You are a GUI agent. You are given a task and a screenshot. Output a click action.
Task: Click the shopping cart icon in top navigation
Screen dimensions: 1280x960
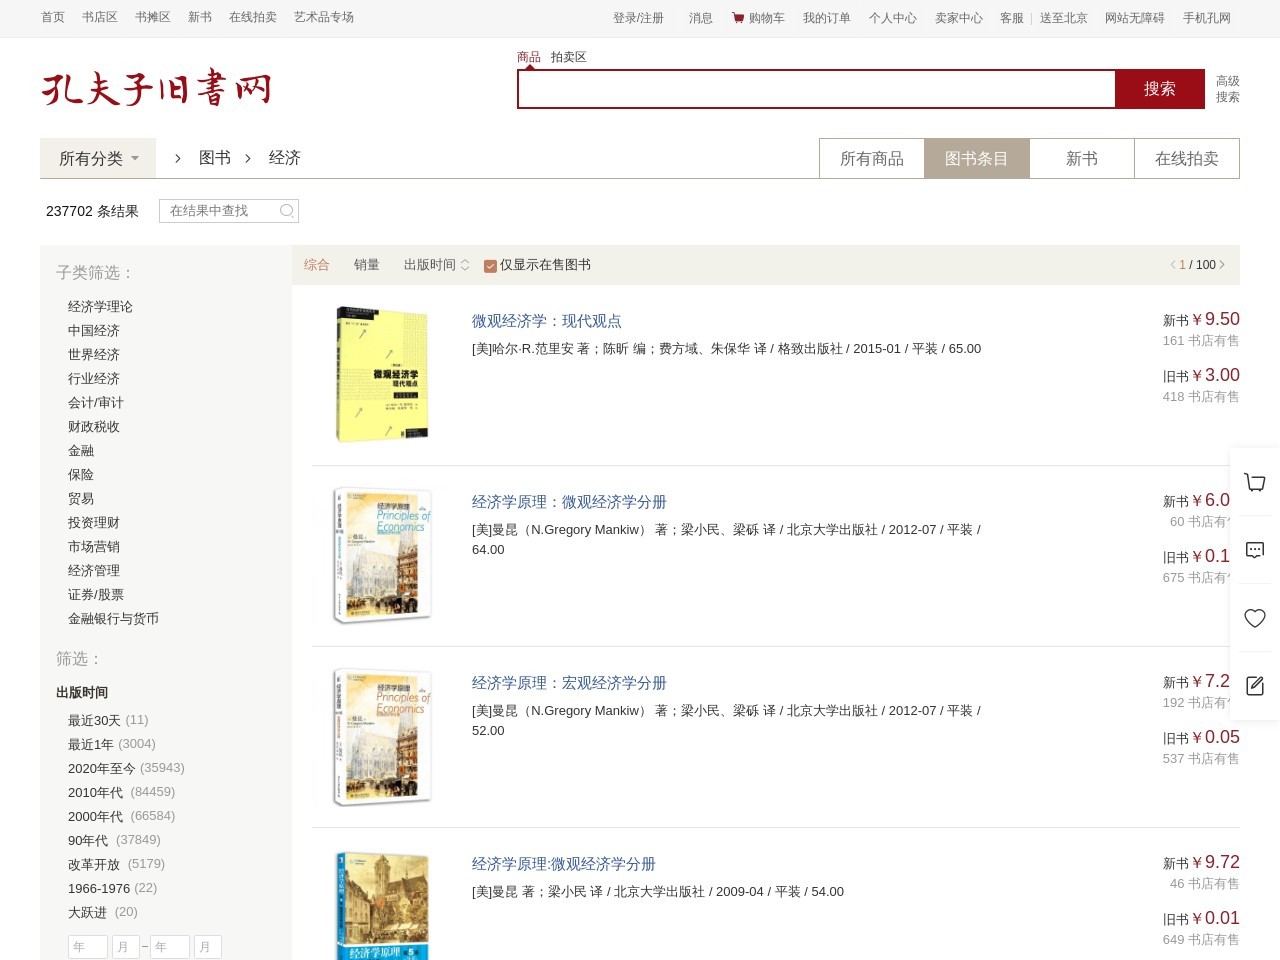pos(738,18)
